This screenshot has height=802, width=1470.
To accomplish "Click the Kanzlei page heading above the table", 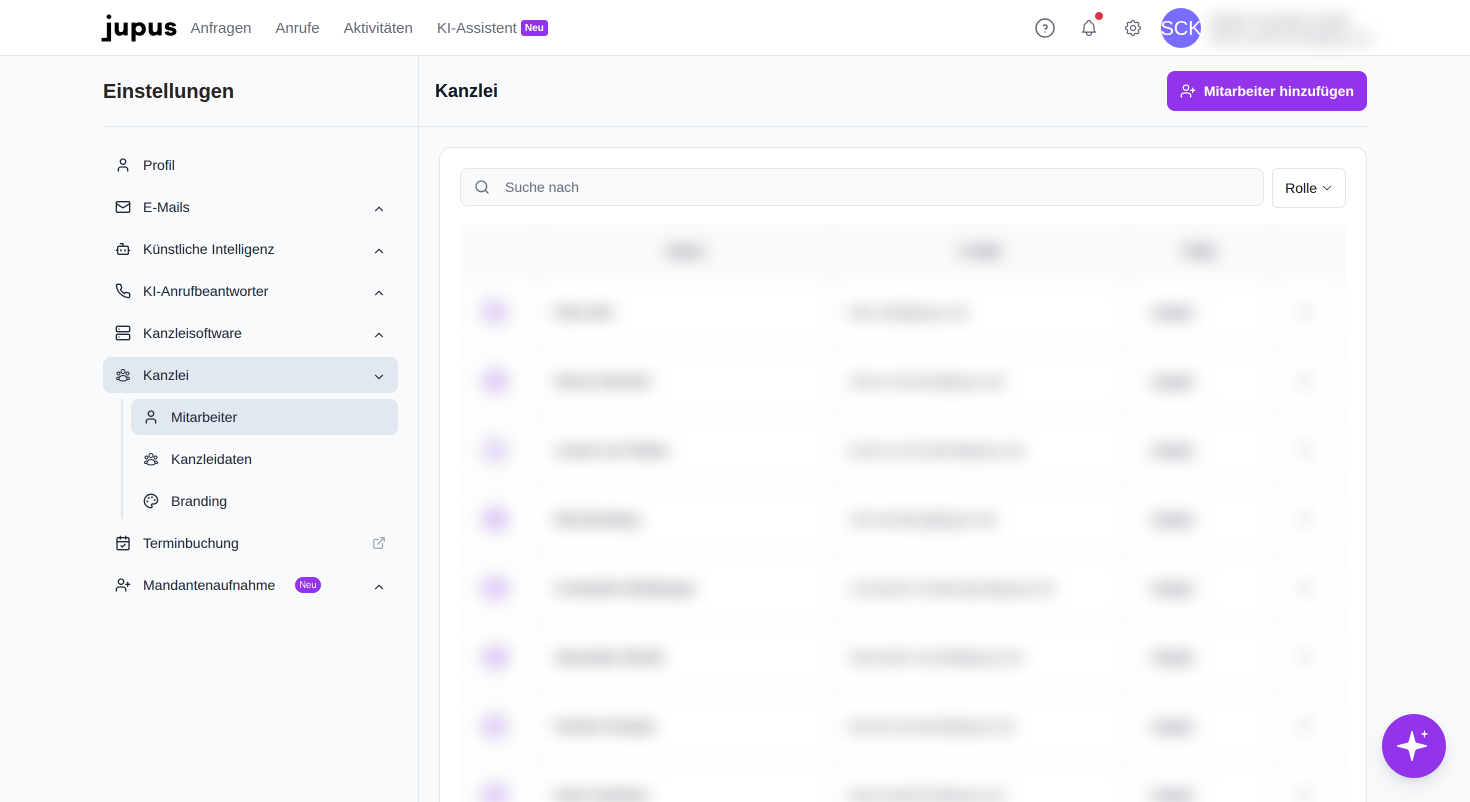I will pyautogui.click(x=466, y=91).
